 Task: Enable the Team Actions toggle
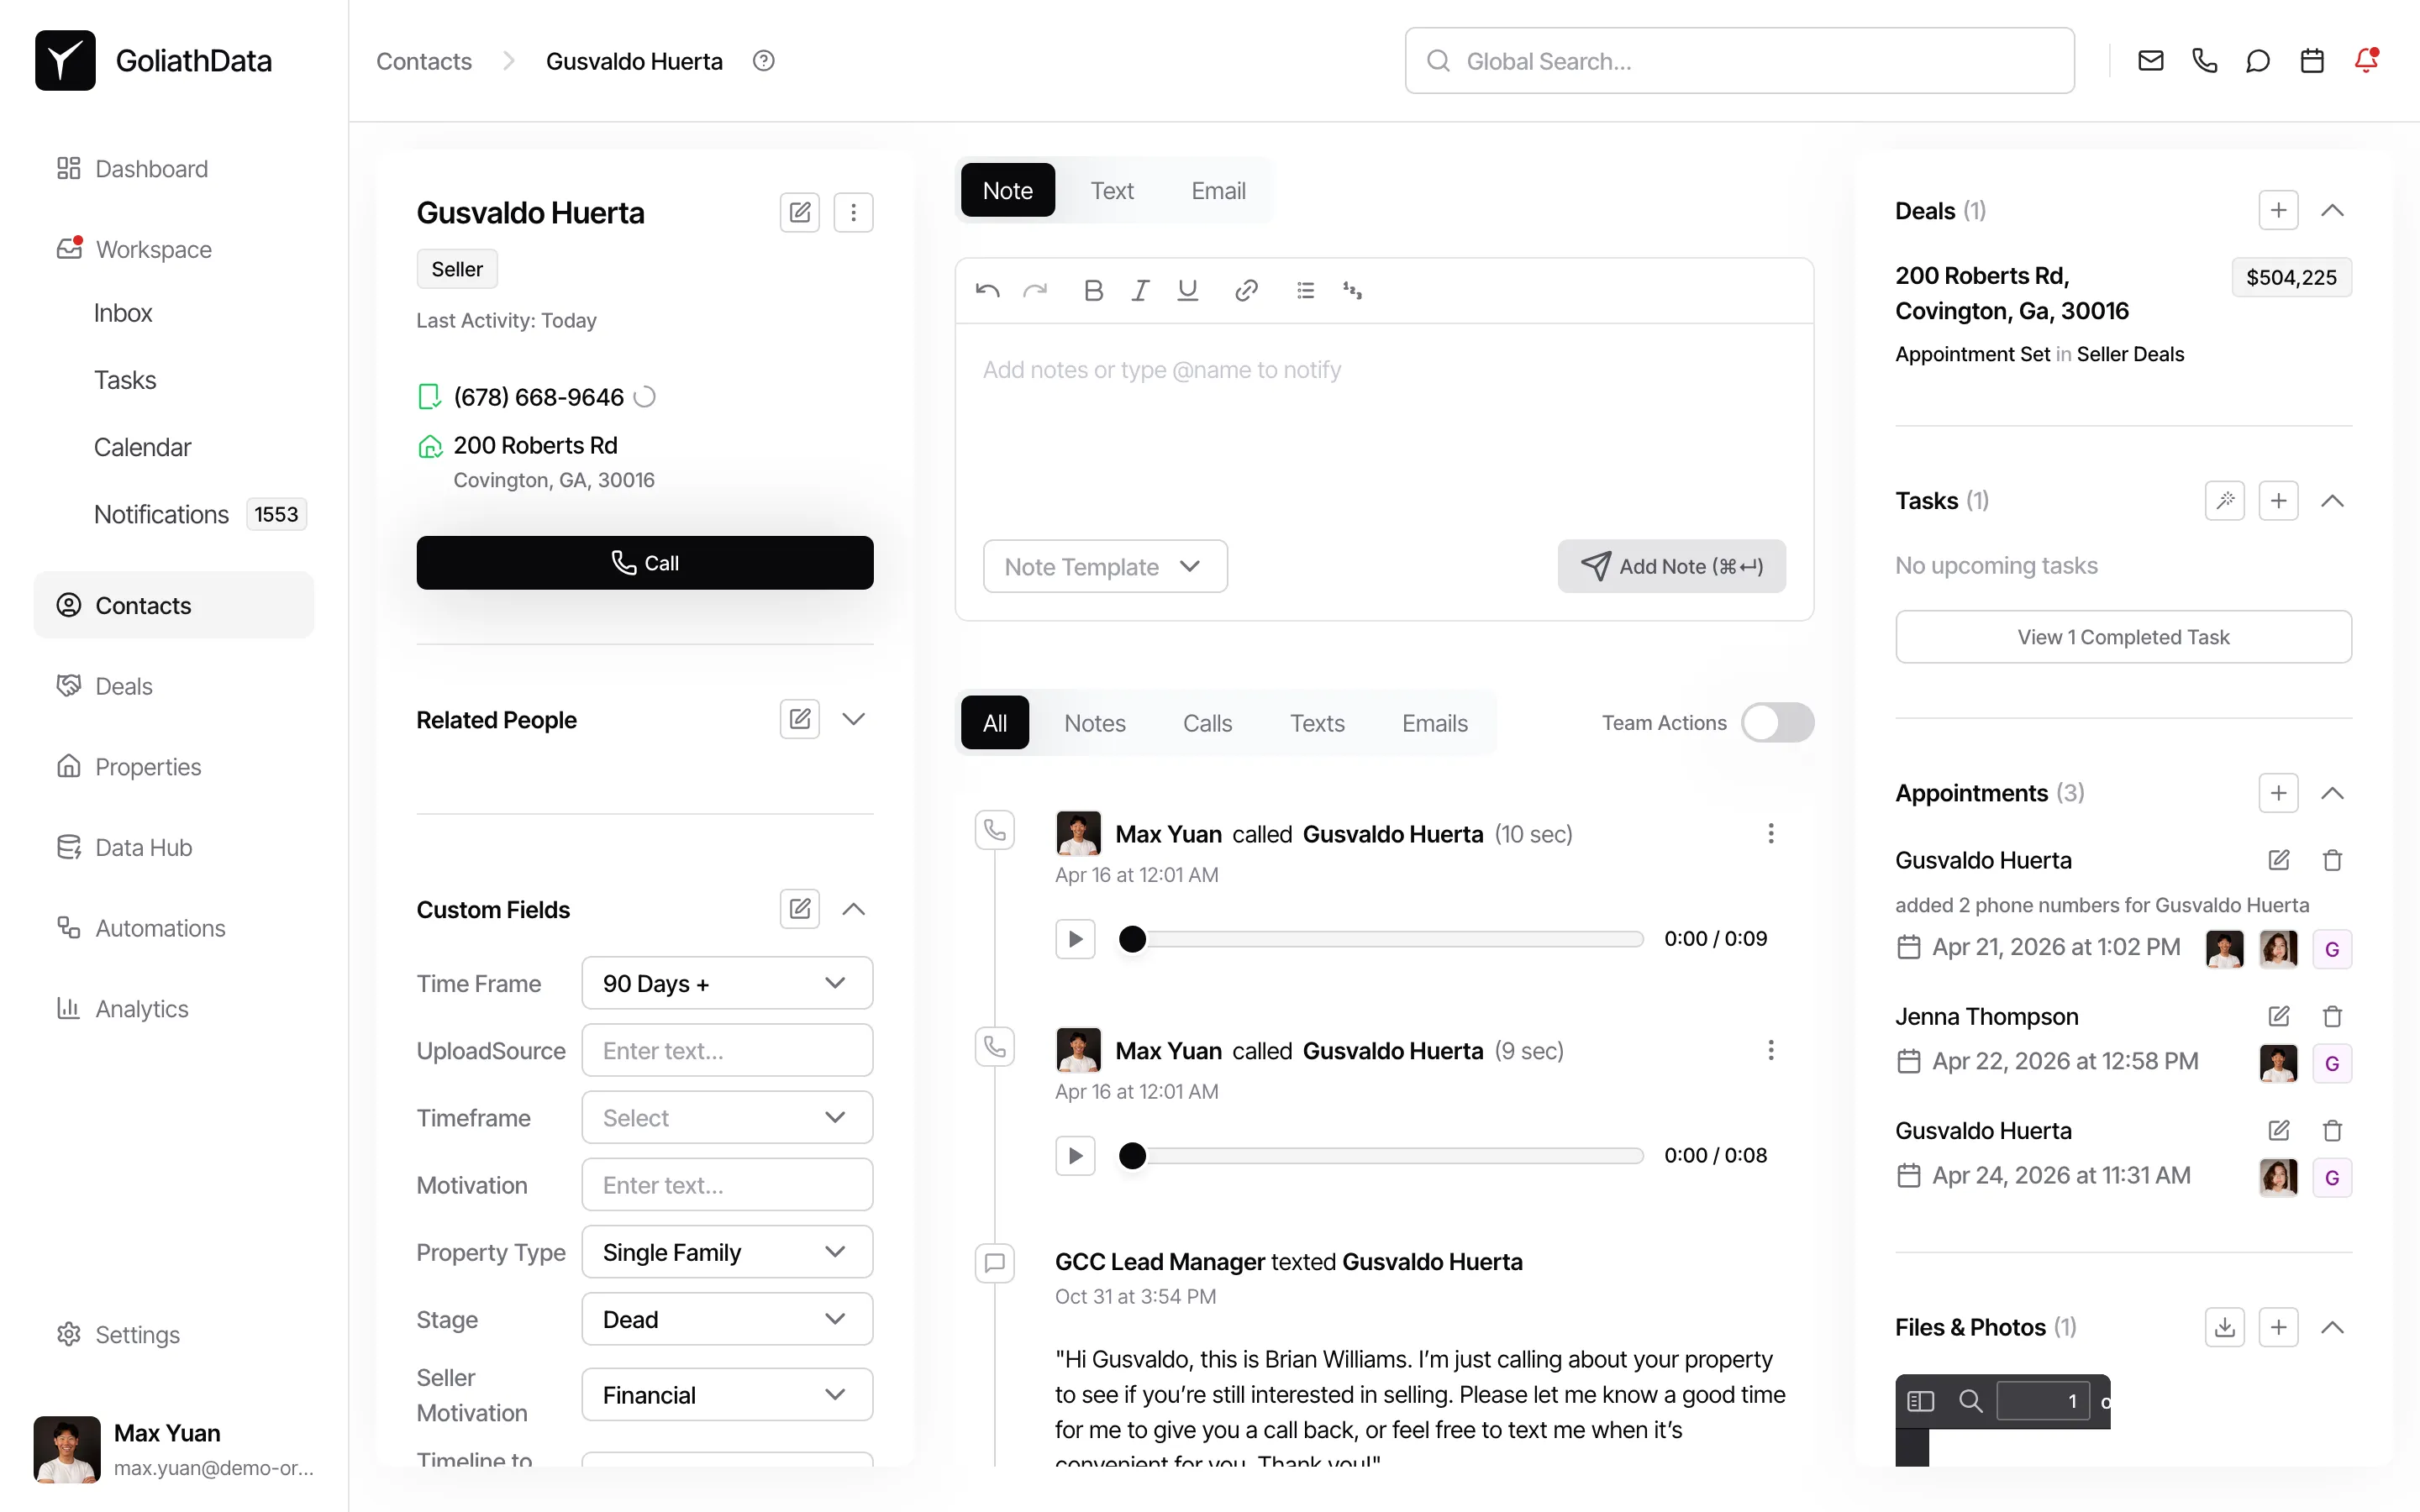[x=1778, y=722]
